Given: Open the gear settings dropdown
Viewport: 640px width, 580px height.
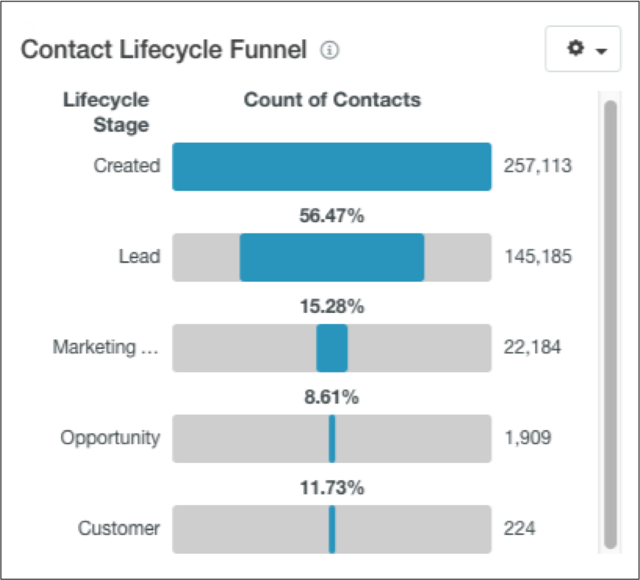Looking at the screenshot, I should coord(583,49).
